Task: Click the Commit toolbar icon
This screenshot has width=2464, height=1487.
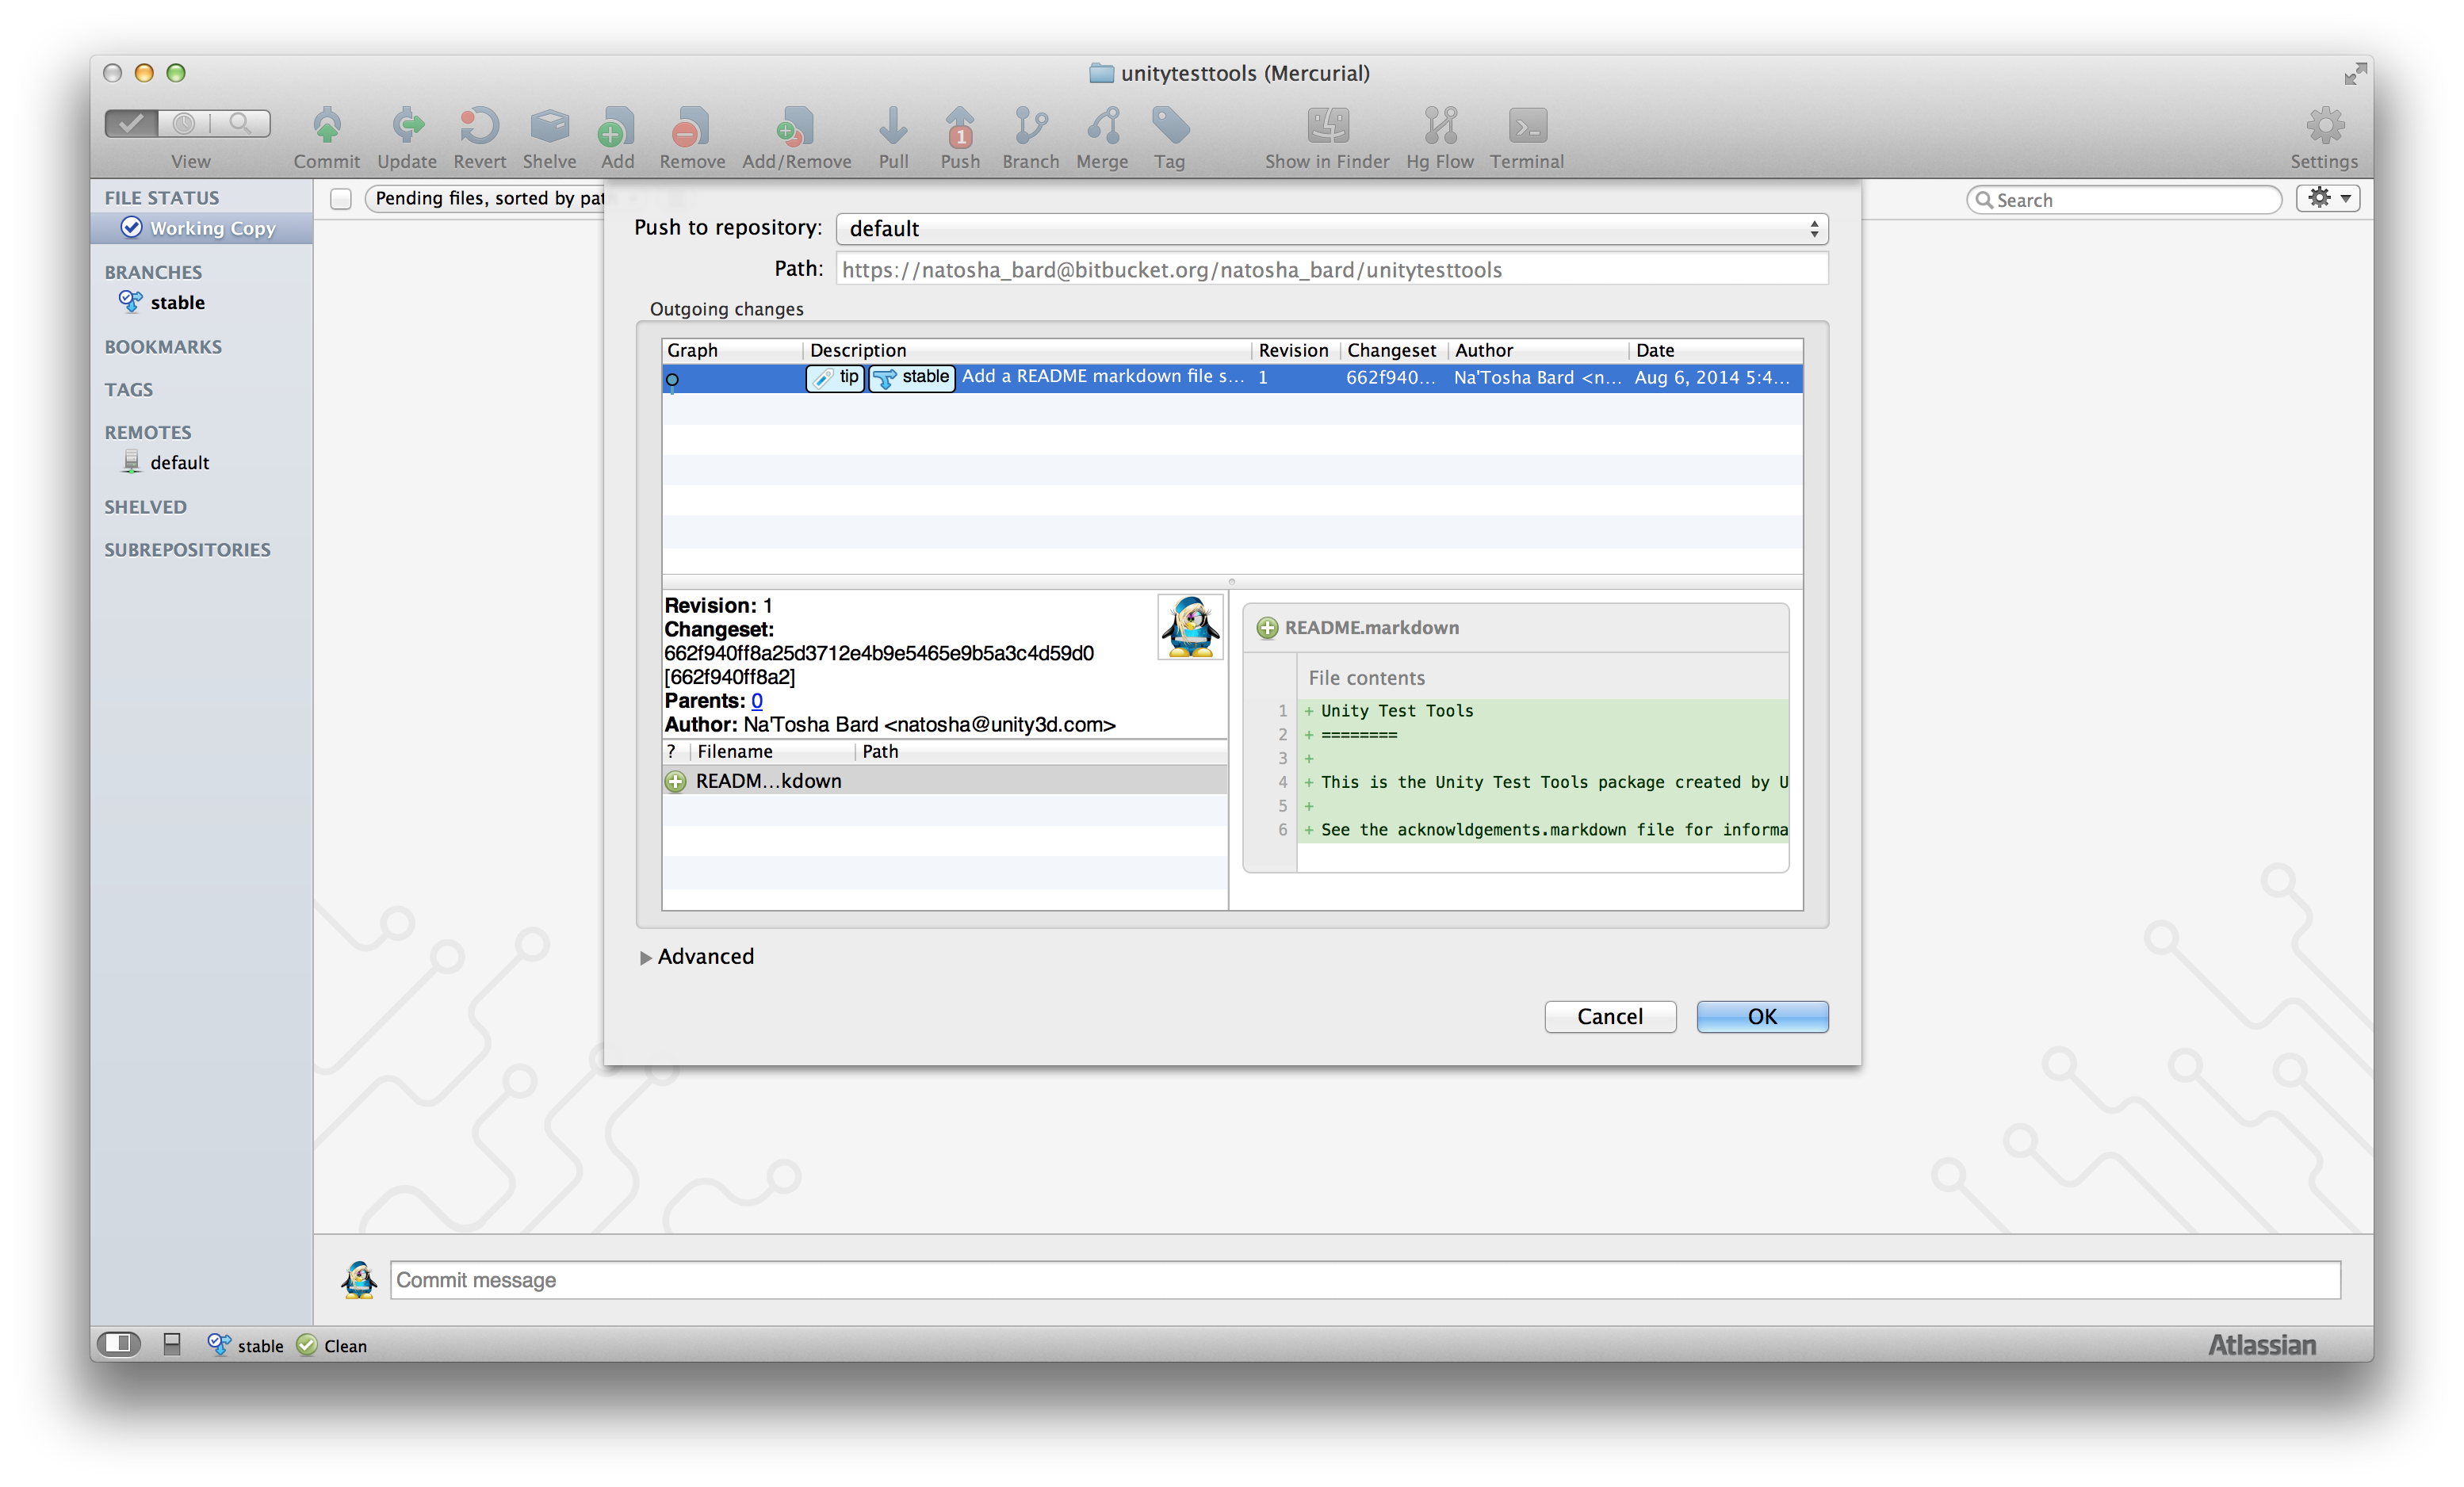Action: (326, 127)
